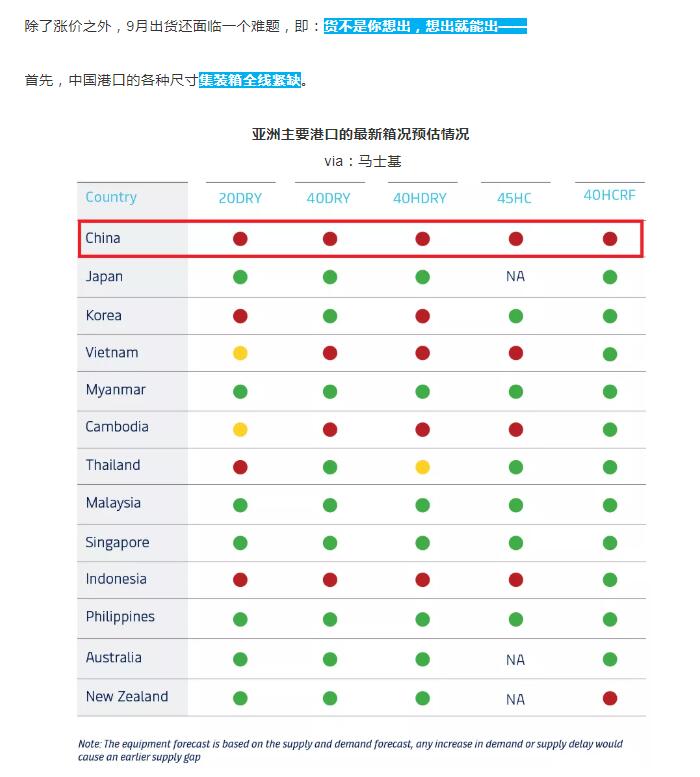Click Japan's green 40DRY status dot
The width and height of the screenshot is (700, 777).
click(x=330, y=277)
